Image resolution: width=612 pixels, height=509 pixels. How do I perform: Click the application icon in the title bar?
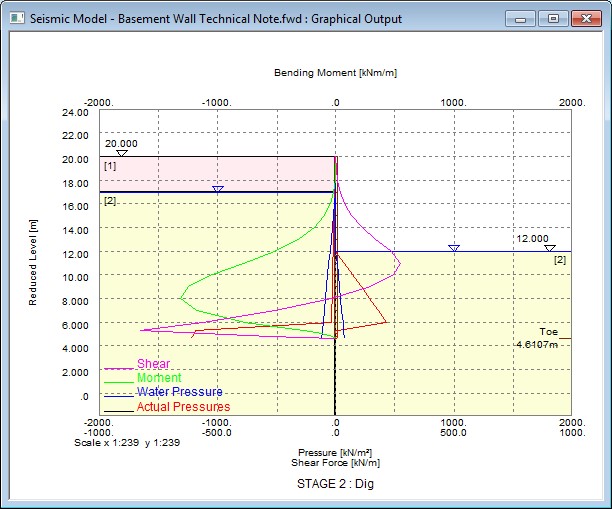(x=17, y=18)
